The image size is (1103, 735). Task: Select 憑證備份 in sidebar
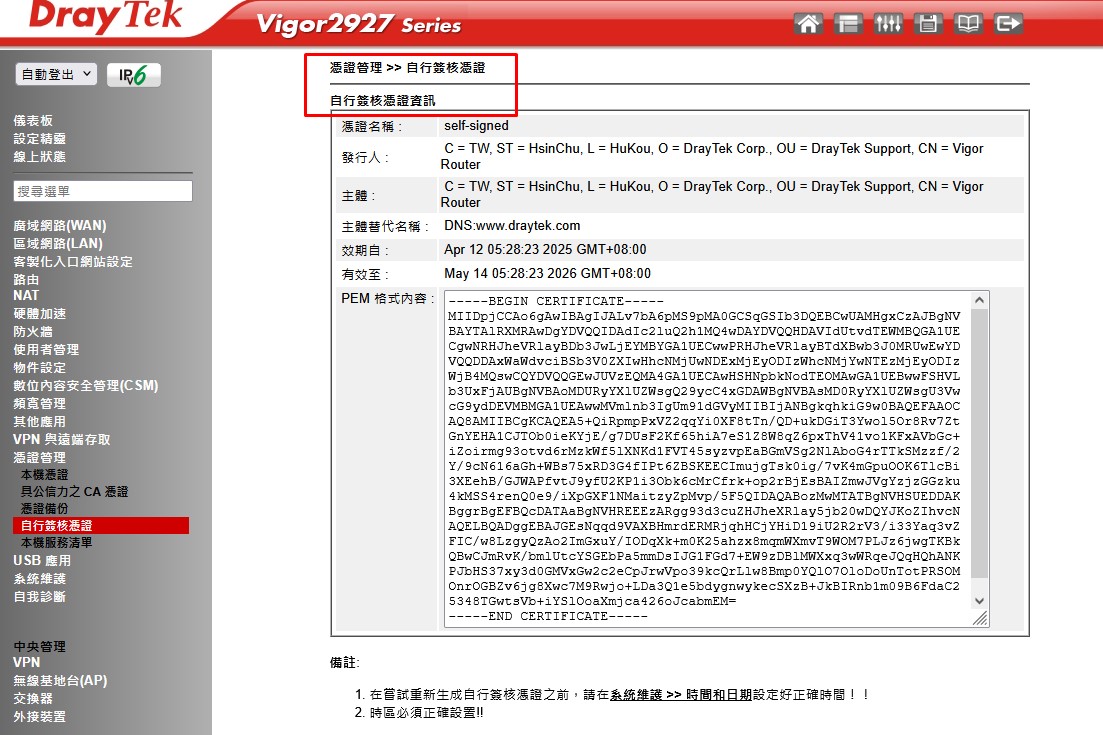point(45,509)
